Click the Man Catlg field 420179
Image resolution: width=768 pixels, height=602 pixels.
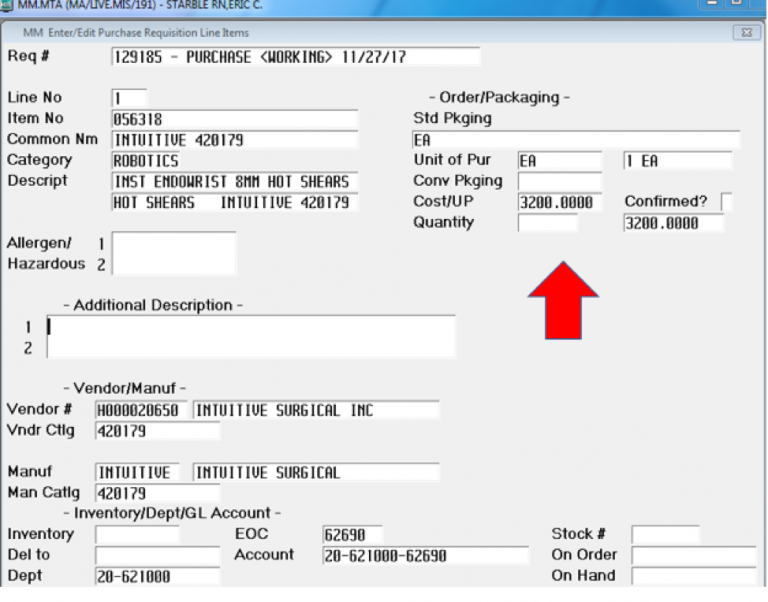(157, 493)
